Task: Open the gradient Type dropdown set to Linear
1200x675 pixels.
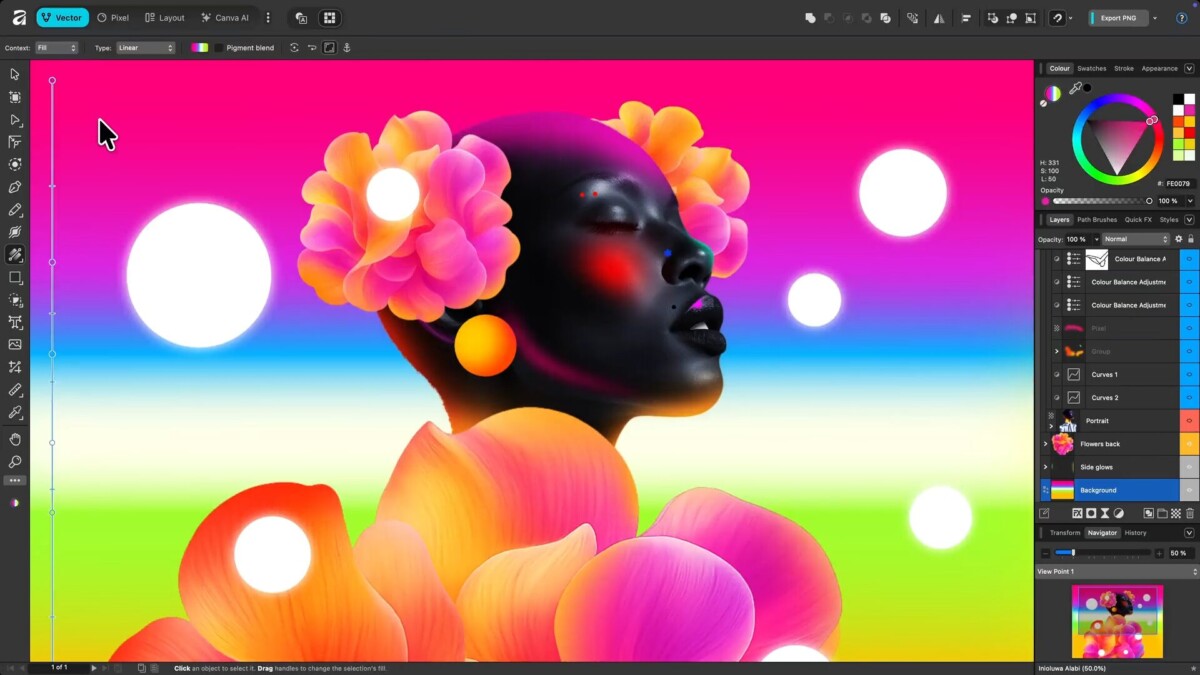Action: coord(146,48)
